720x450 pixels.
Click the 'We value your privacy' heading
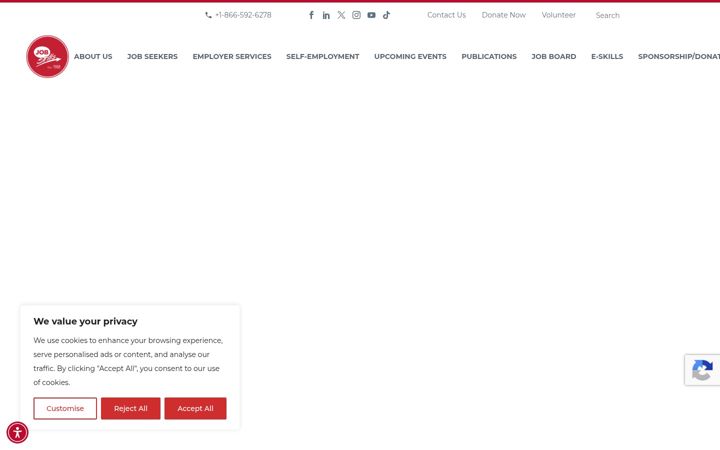click(x=85, y=321)
